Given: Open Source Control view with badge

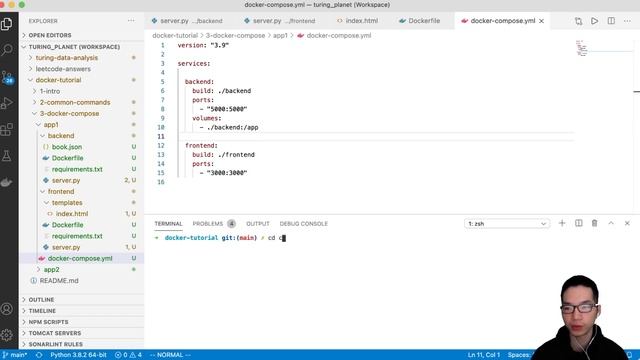Looking at the screenshot, I should tap(7, 77).
